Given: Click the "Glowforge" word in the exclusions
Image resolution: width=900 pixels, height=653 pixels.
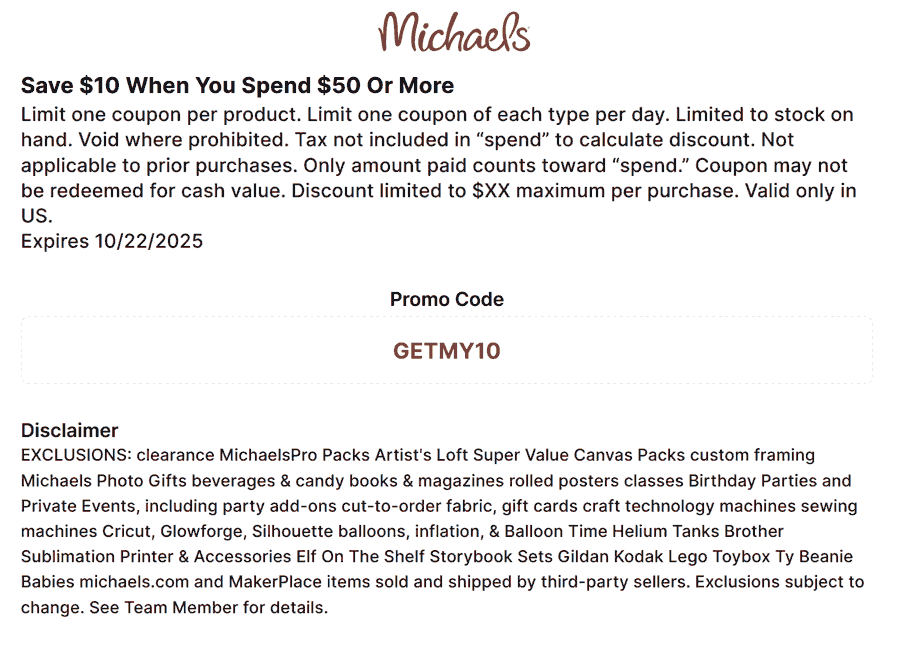Looking at the screenshot, I should tap(203, 531).
